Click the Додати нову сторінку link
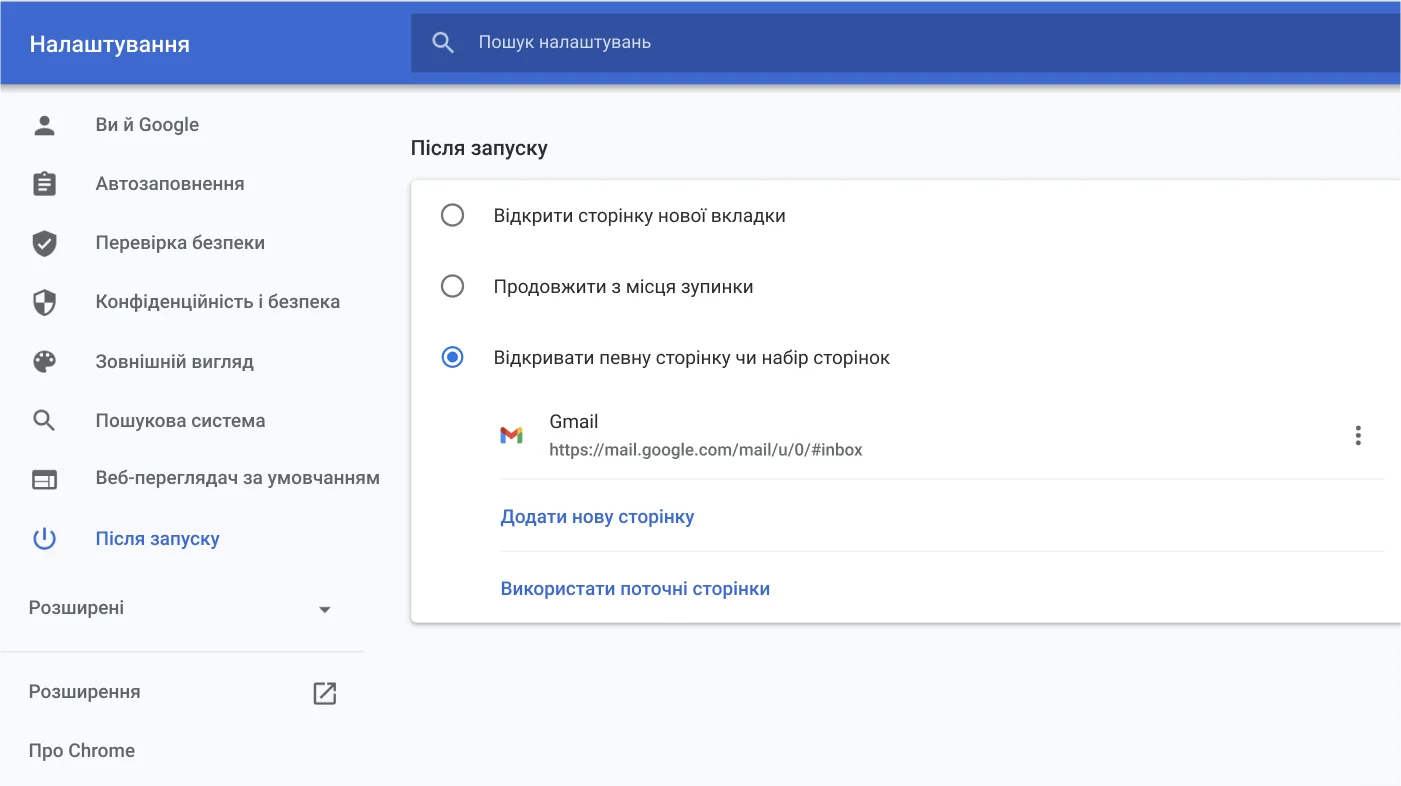 coord(597,517)
